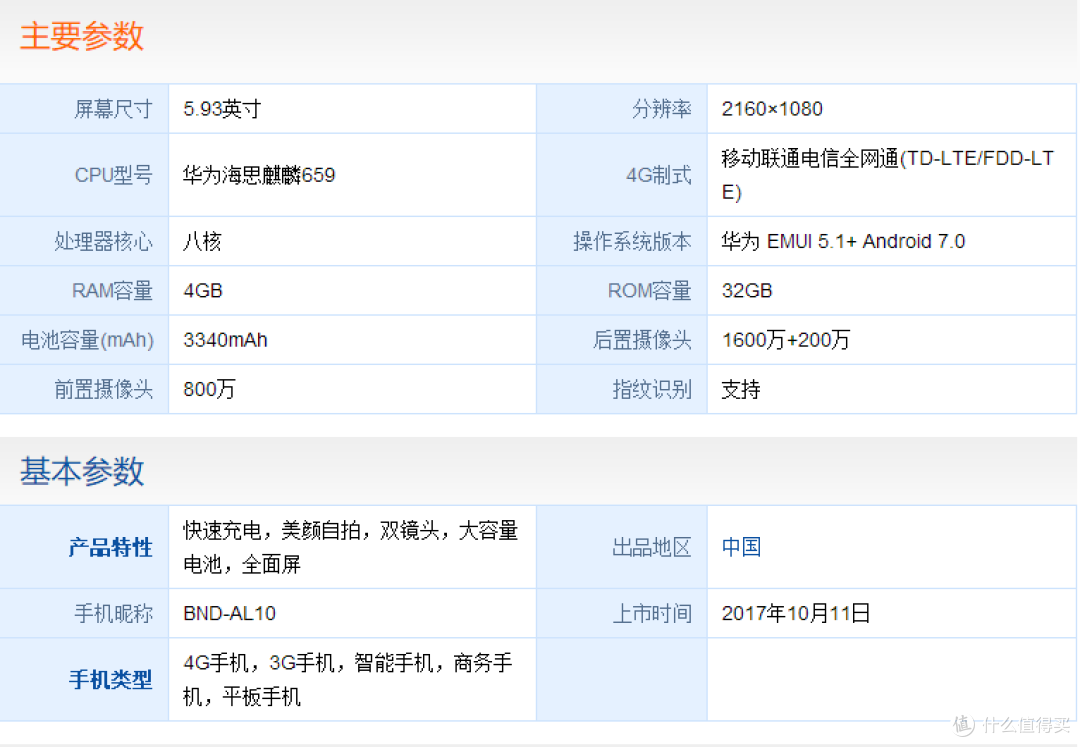Click the 基本参数 section heading
Viewport: 1080px width, 747px height.
point(81,472)
